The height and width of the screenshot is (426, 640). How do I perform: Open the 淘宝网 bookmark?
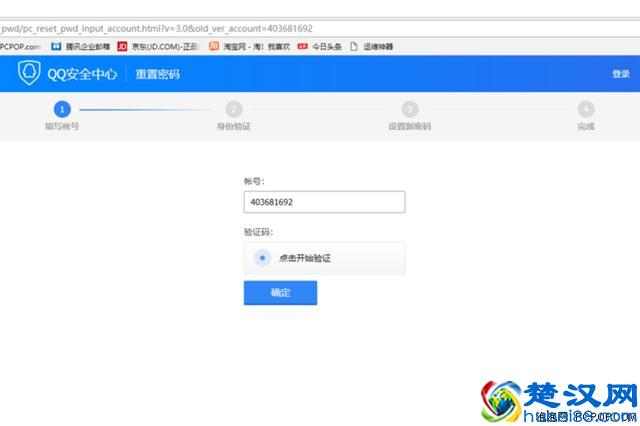click(x=249, y=47)
